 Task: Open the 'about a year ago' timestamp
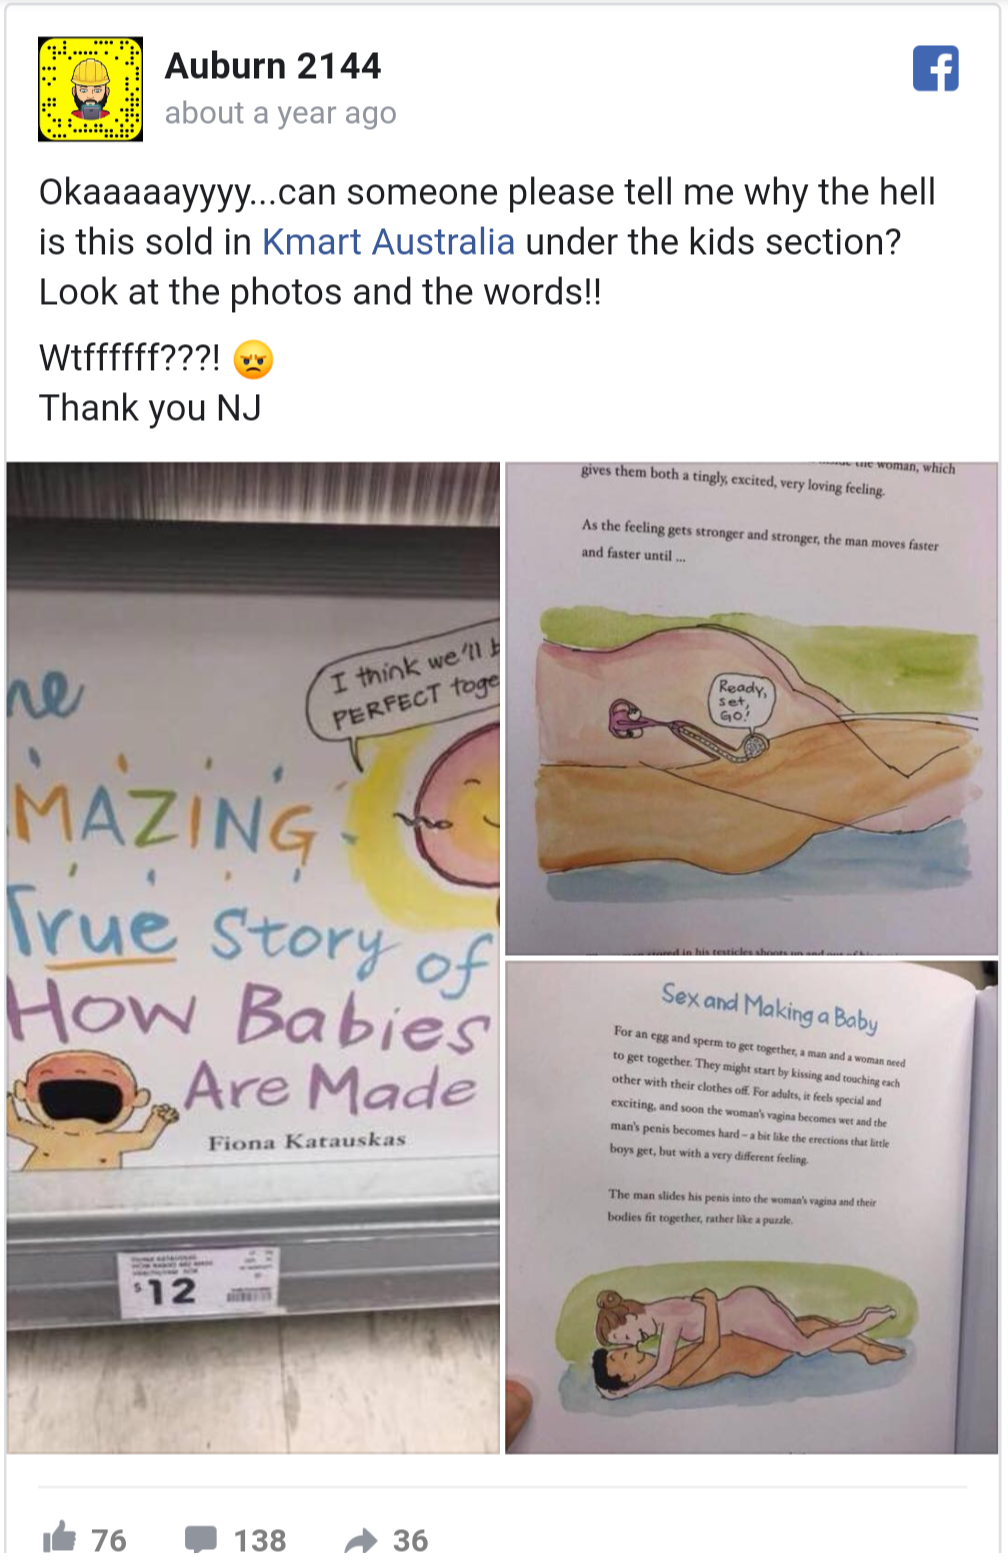coord(281,114)
